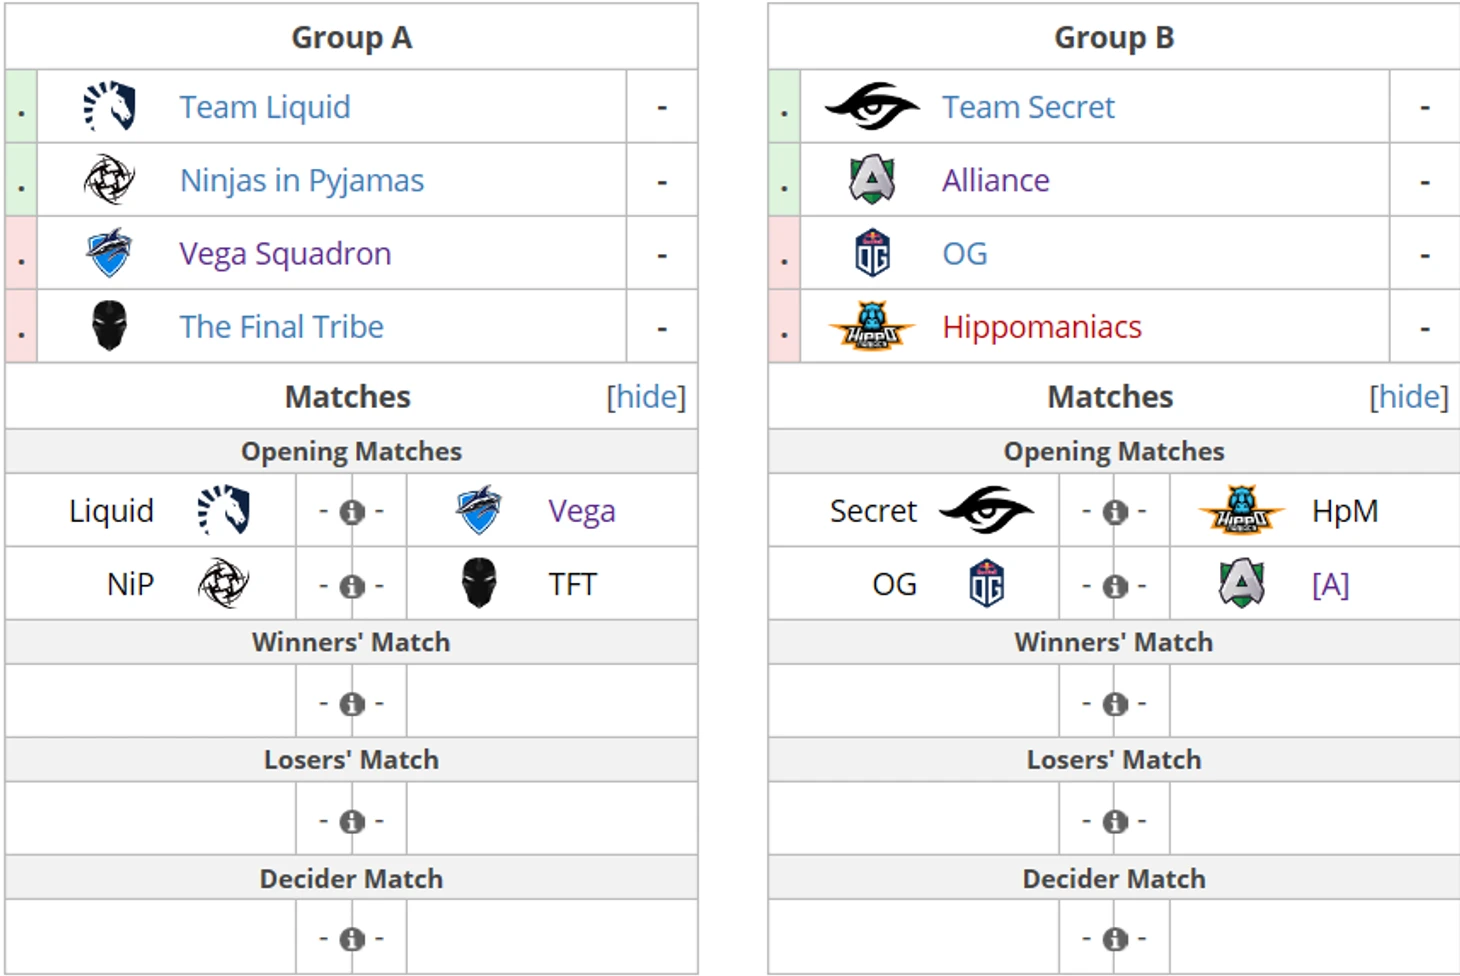Image resolution: width=1460 pixels, height=976 pixels.
Task: Click the Hippomaniacs logo in Group B standings
Action: (x=871, y=326)
